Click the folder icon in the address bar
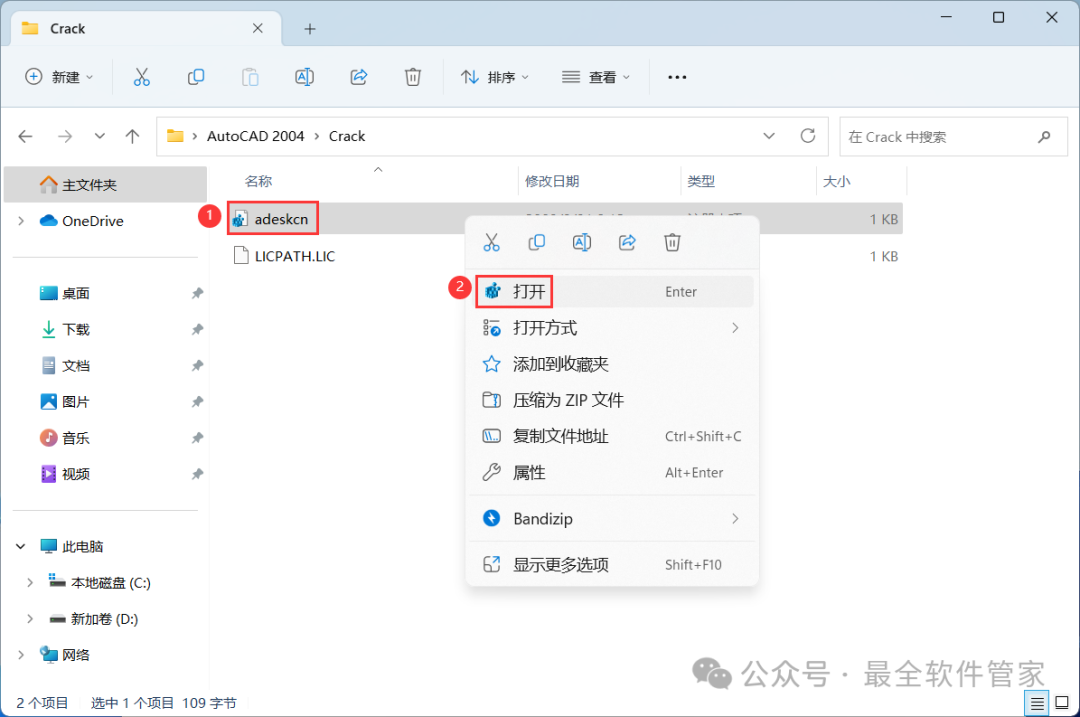 tap(176, 136)
